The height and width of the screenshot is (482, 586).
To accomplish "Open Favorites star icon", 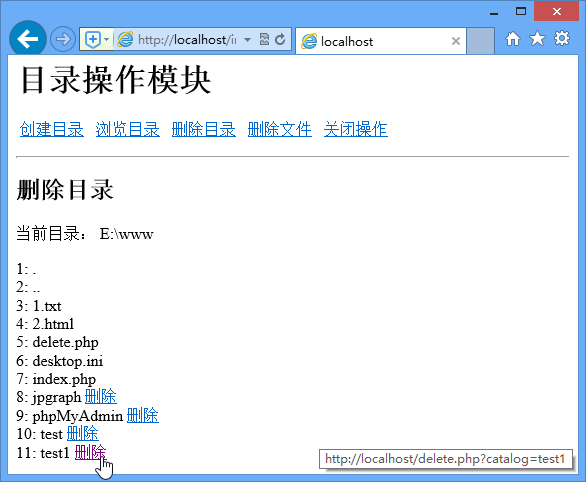I will pyautogui.click(x=537, y=38).
